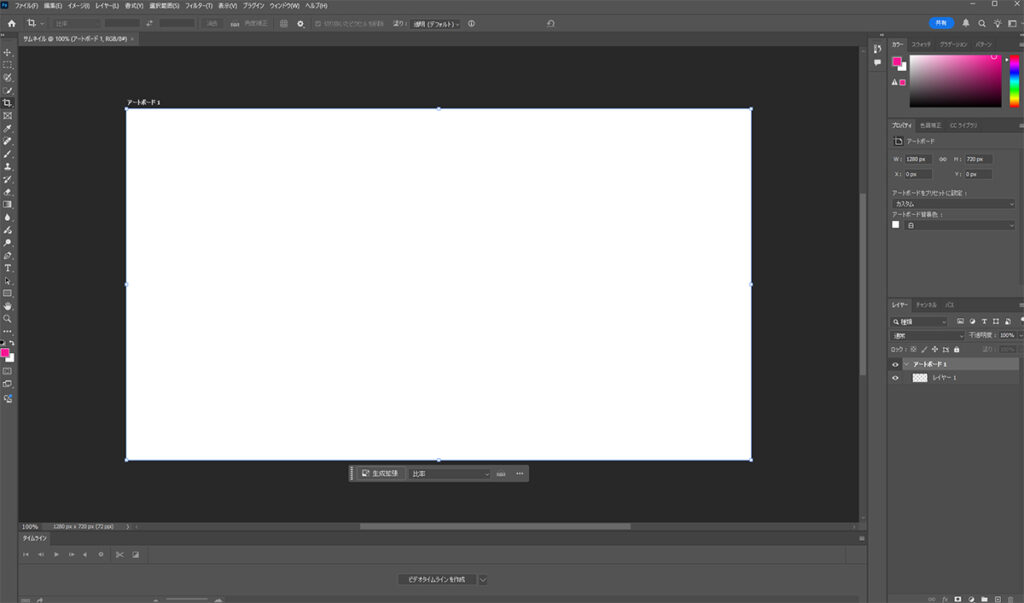Open the History panel icon

tap(877, 49)
